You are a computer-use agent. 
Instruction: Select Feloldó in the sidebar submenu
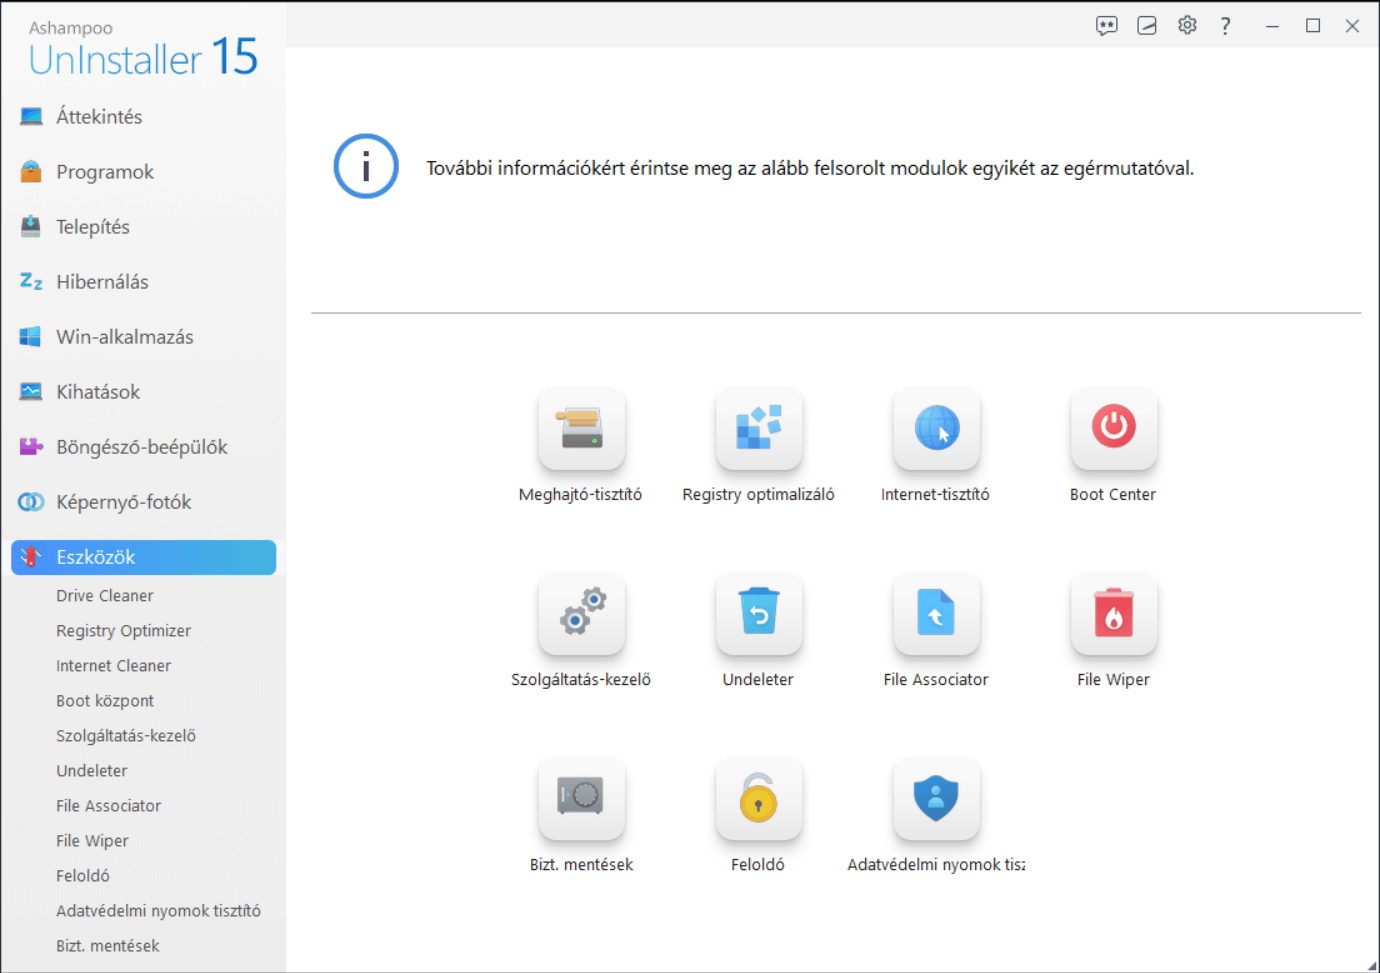point(82,876)
